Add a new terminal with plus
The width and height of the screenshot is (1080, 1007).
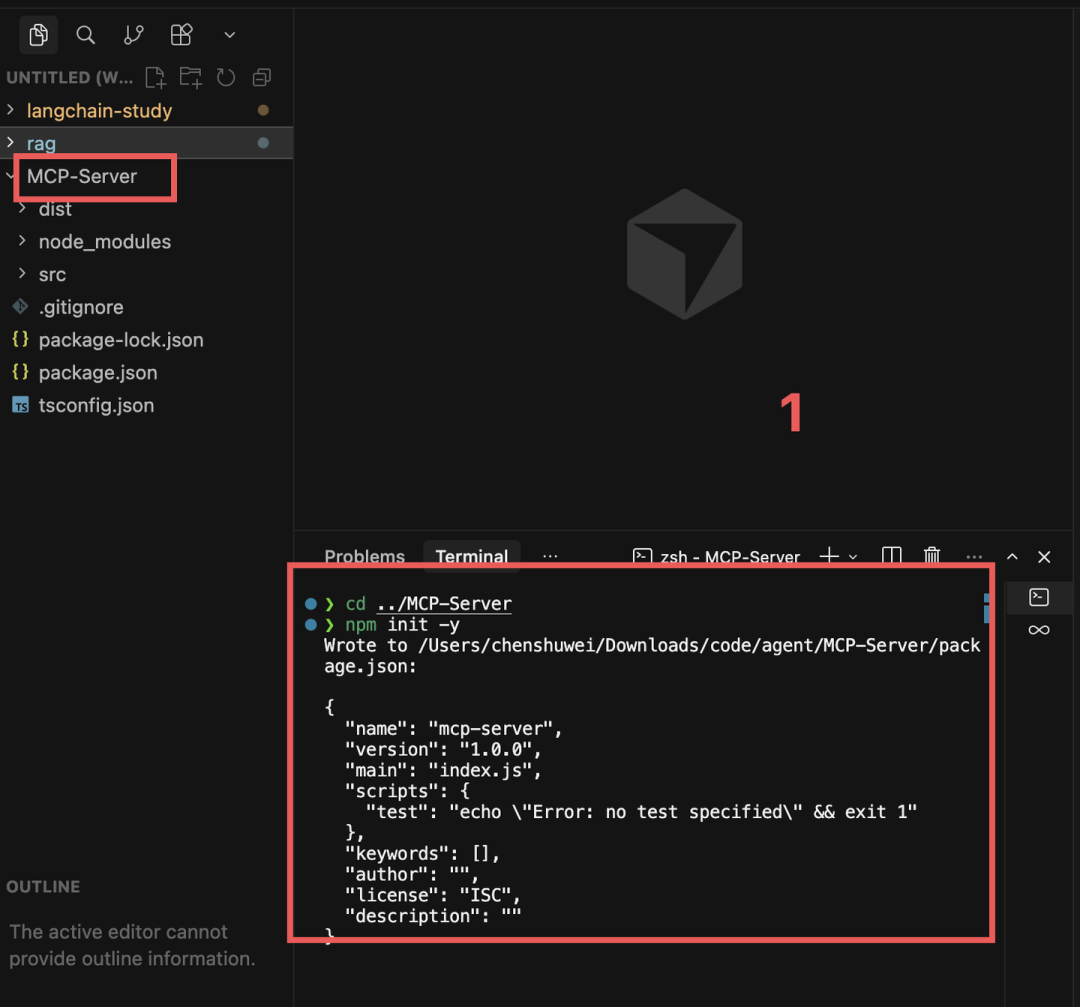(x=829, y=556)
